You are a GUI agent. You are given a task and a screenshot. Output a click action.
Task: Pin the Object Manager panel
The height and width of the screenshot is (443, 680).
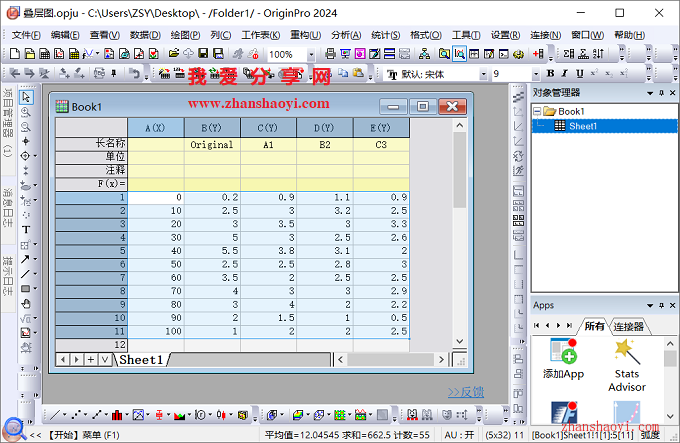[661, 93]
